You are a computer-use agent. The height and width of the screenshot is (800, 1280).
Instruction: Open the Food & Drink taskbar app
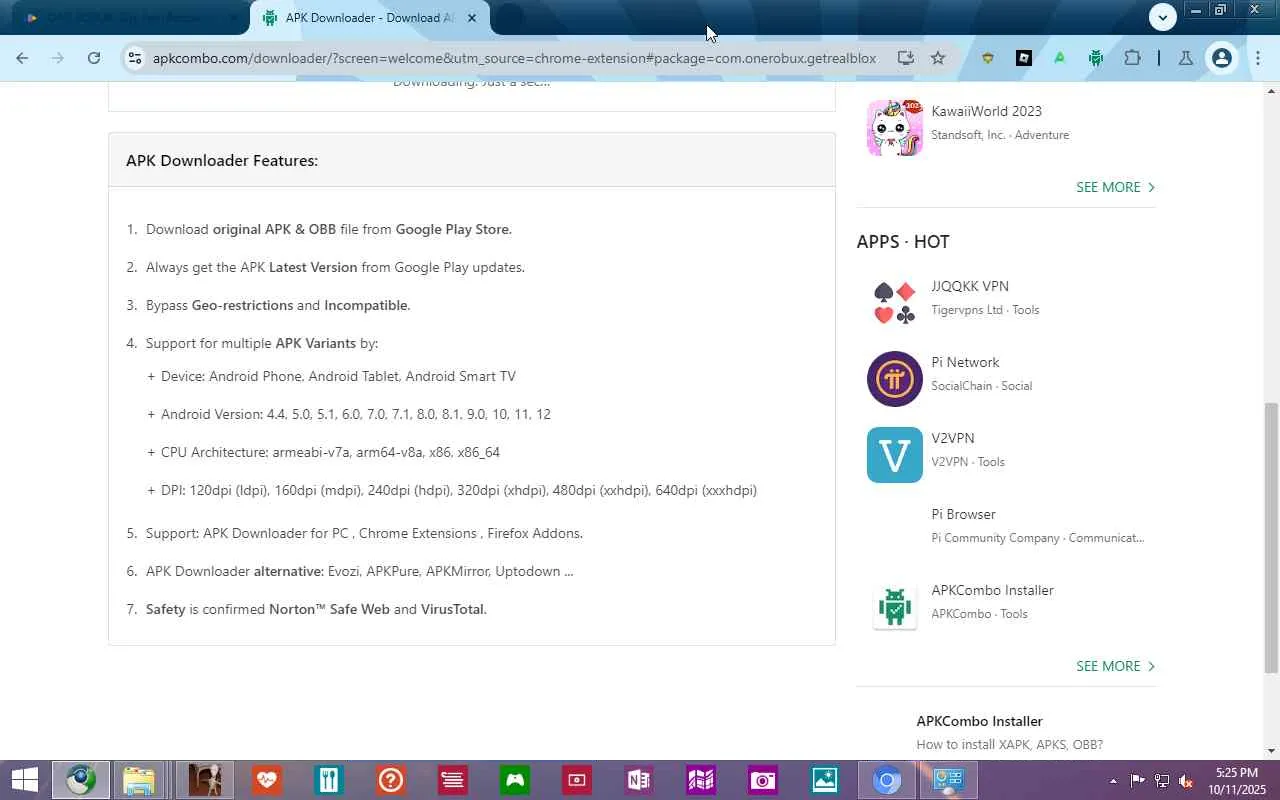tap(328, 780)
